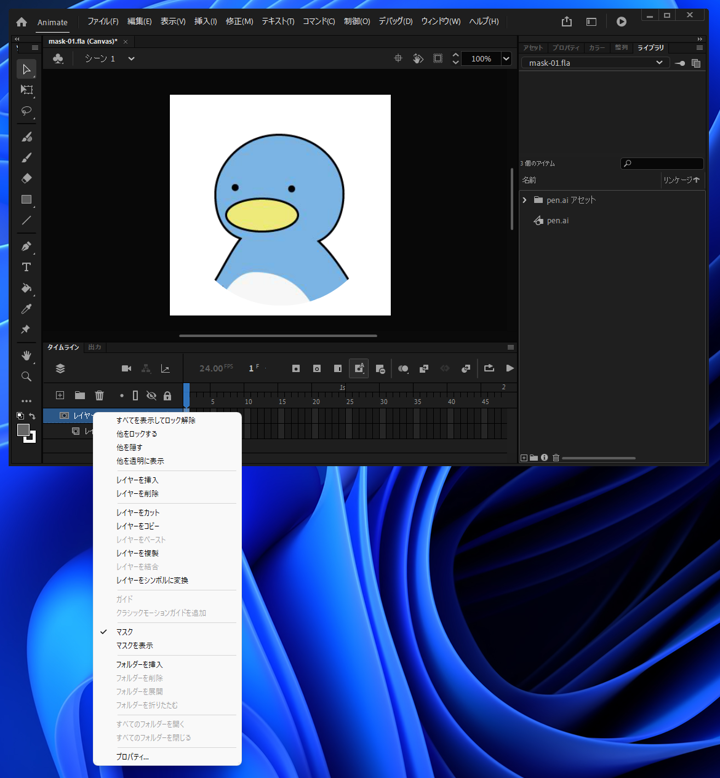The width and height of the screenshot is (720, 778).
Task: Toggle Clip content outside stage
Action: click(x=438, y=59)
